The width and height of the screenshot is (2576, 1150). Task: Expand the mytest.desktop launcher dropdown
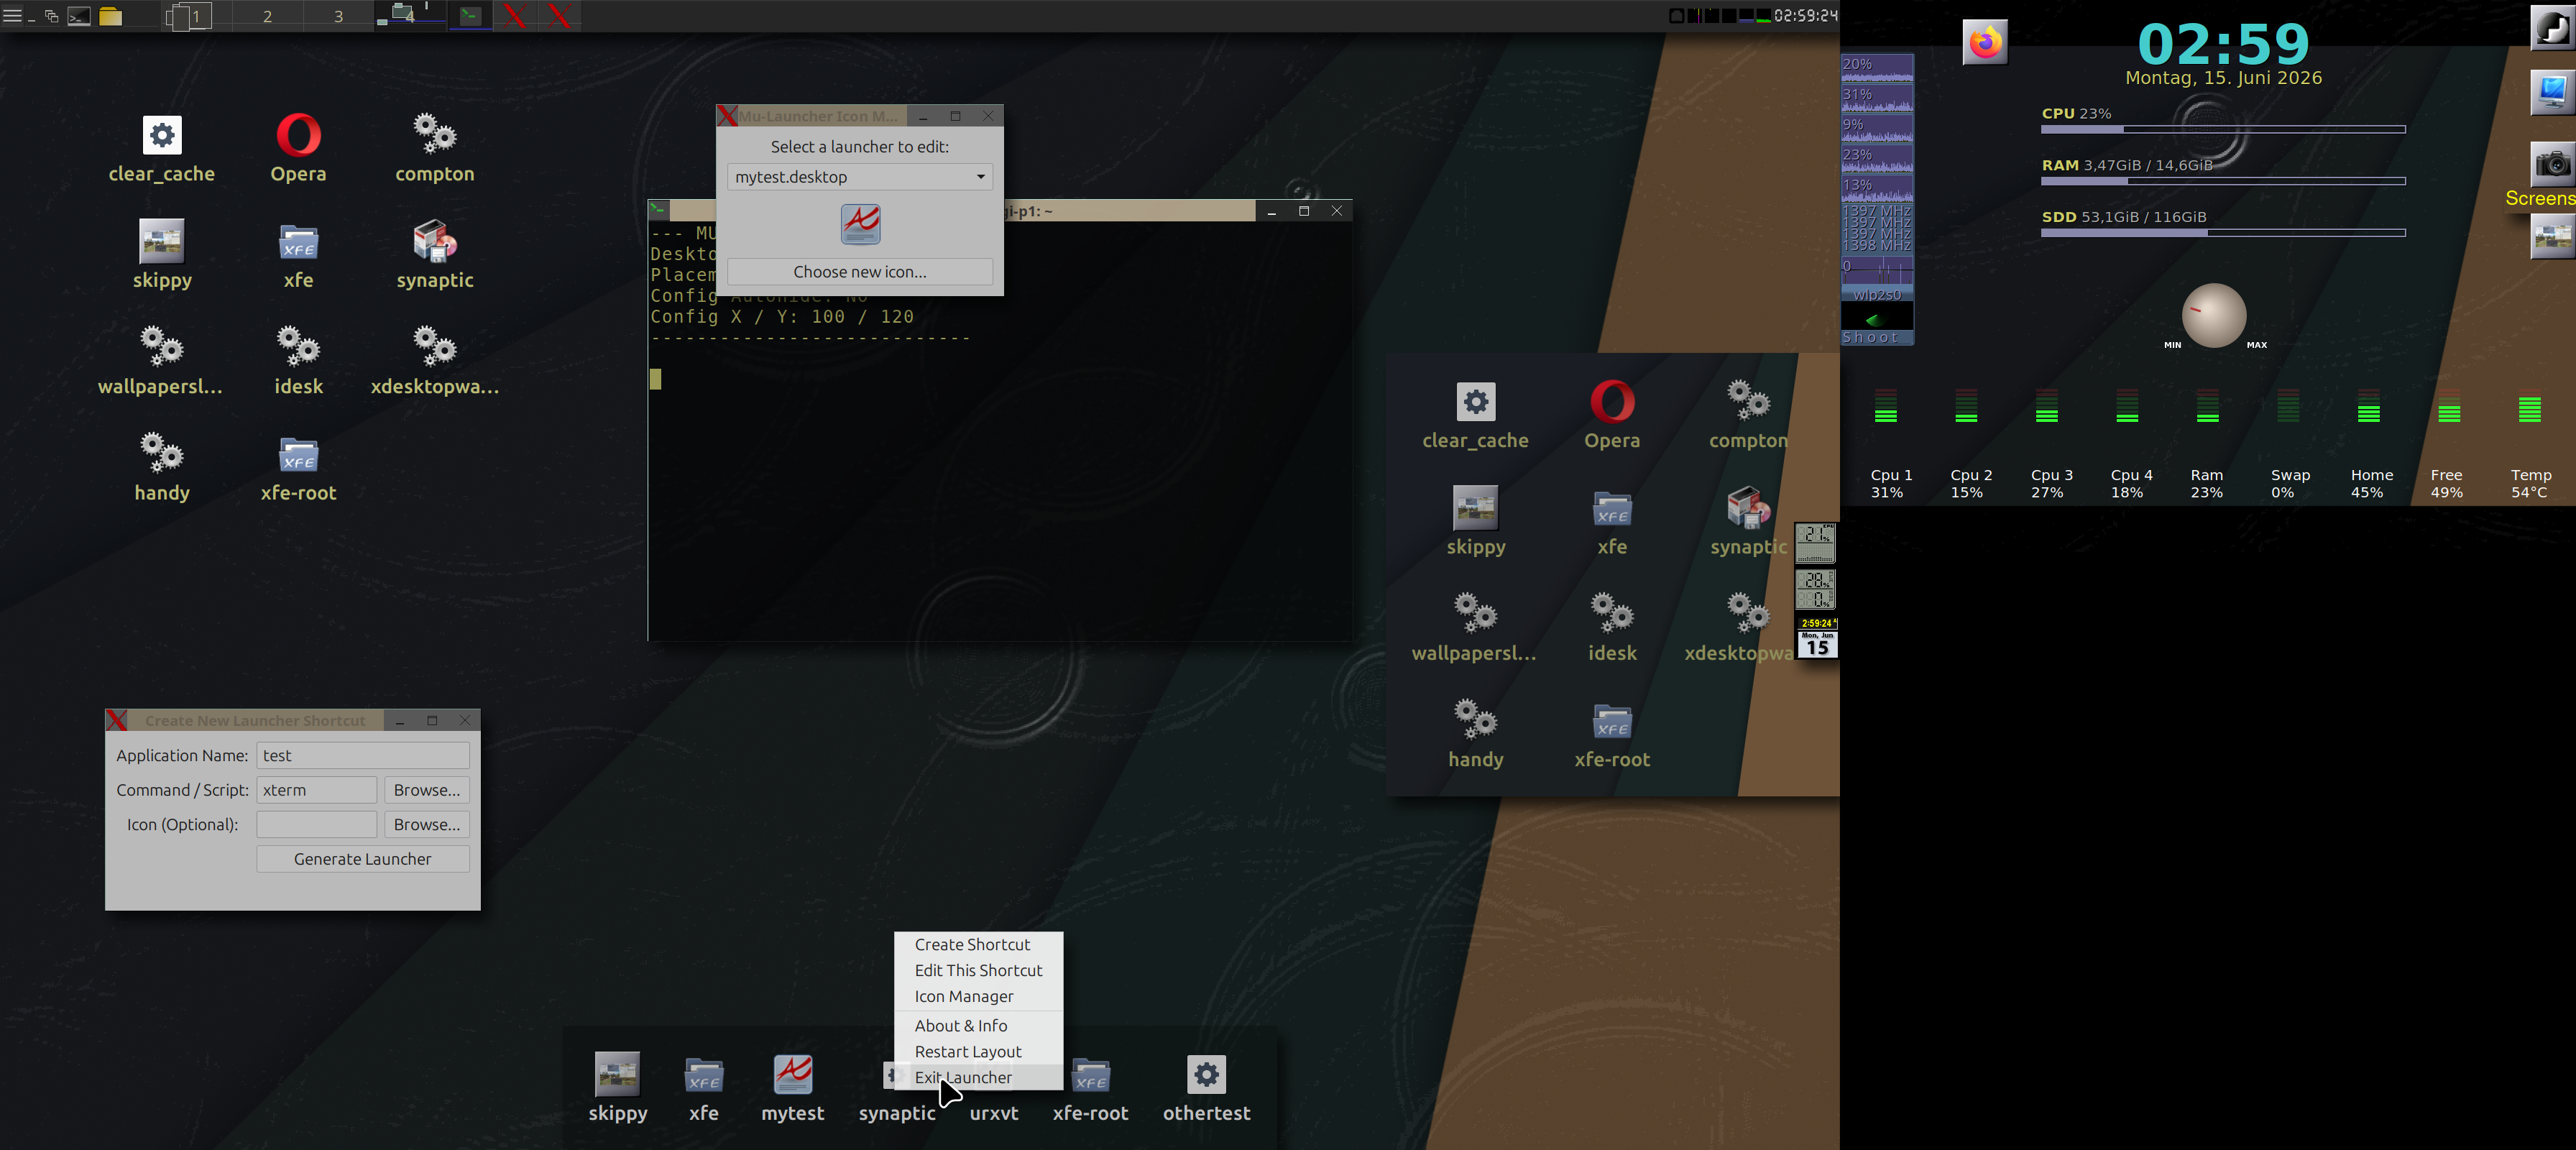859,177
